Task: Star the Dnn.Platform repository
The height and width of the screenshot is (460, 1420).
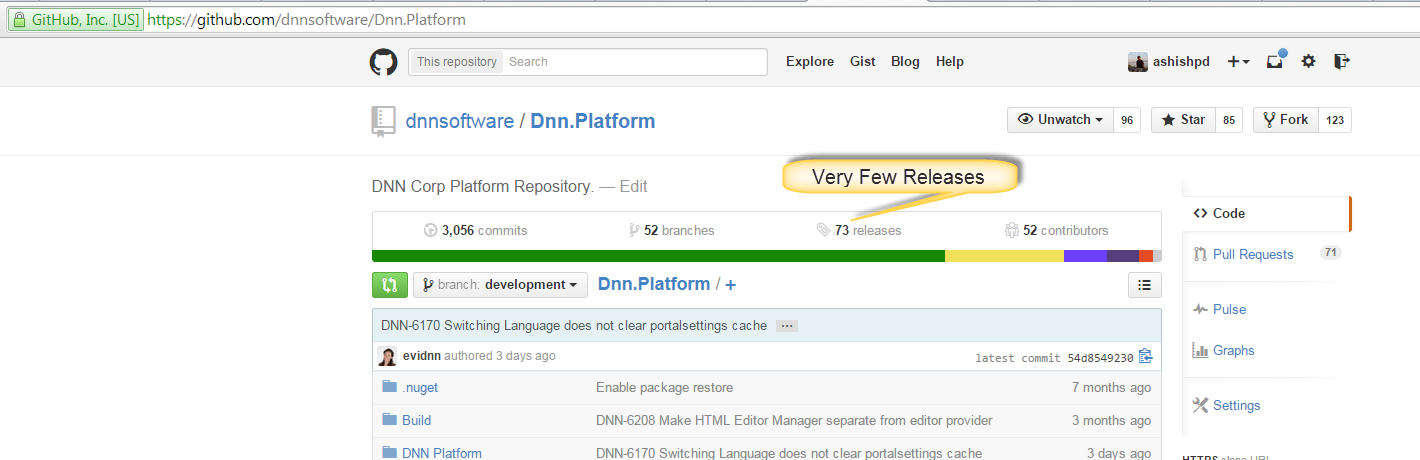Action: pyautogui.click(x=1183, y=120)
